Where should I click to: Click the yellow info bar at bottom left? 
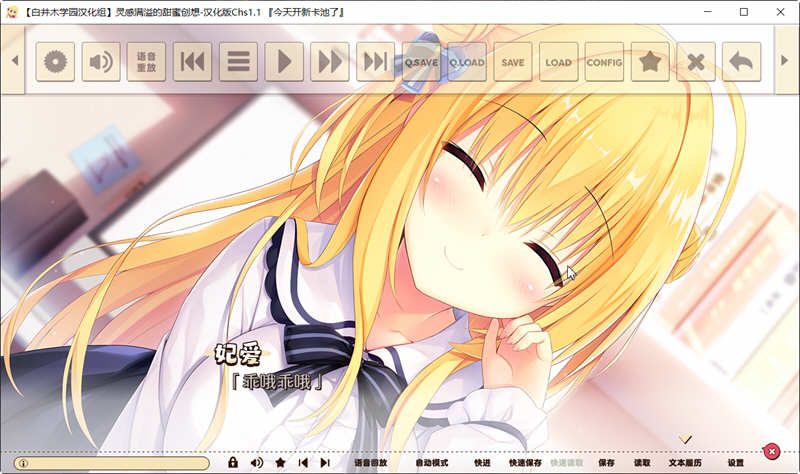[112, 463]
